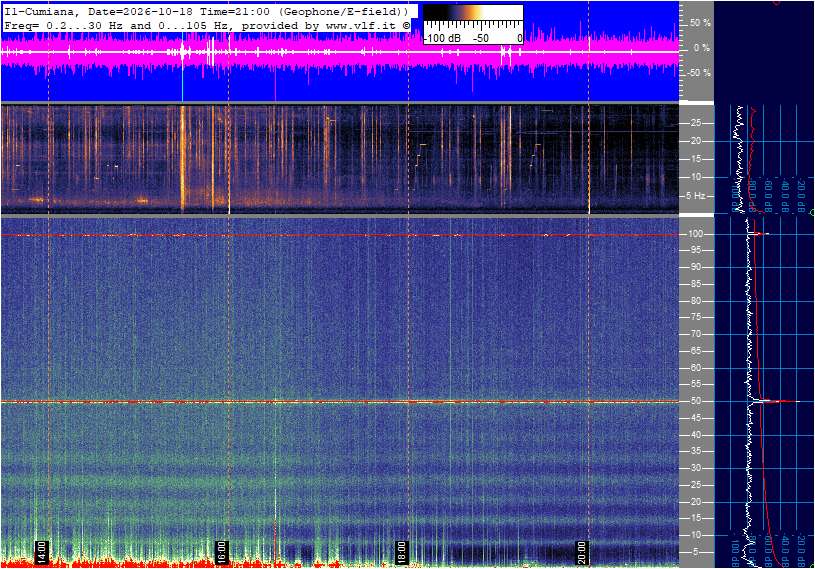
Task: Click the '65' frequency scale label
Action: click(695, 351)
